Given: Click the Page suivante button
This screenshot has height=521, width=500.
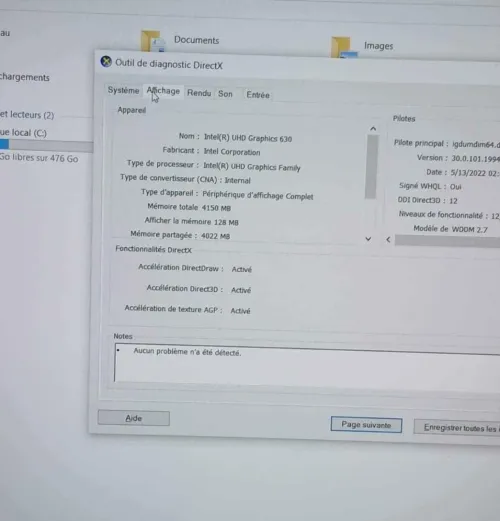Looking at the screenshot, I should [366, 425].
